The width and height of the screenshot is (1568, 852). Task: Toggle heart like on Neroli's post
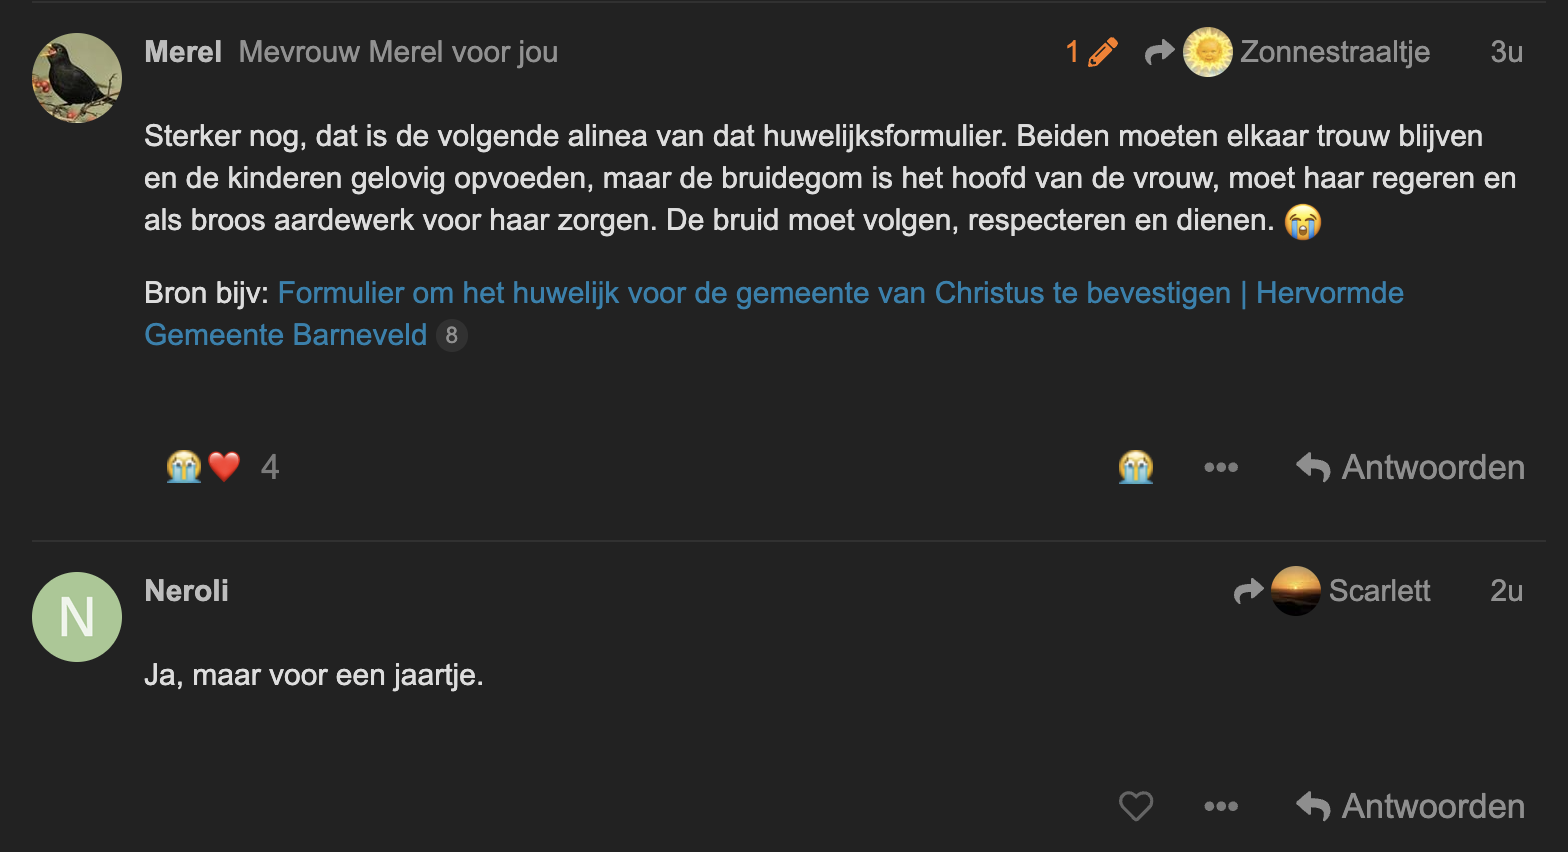(x=1136, y=806)
